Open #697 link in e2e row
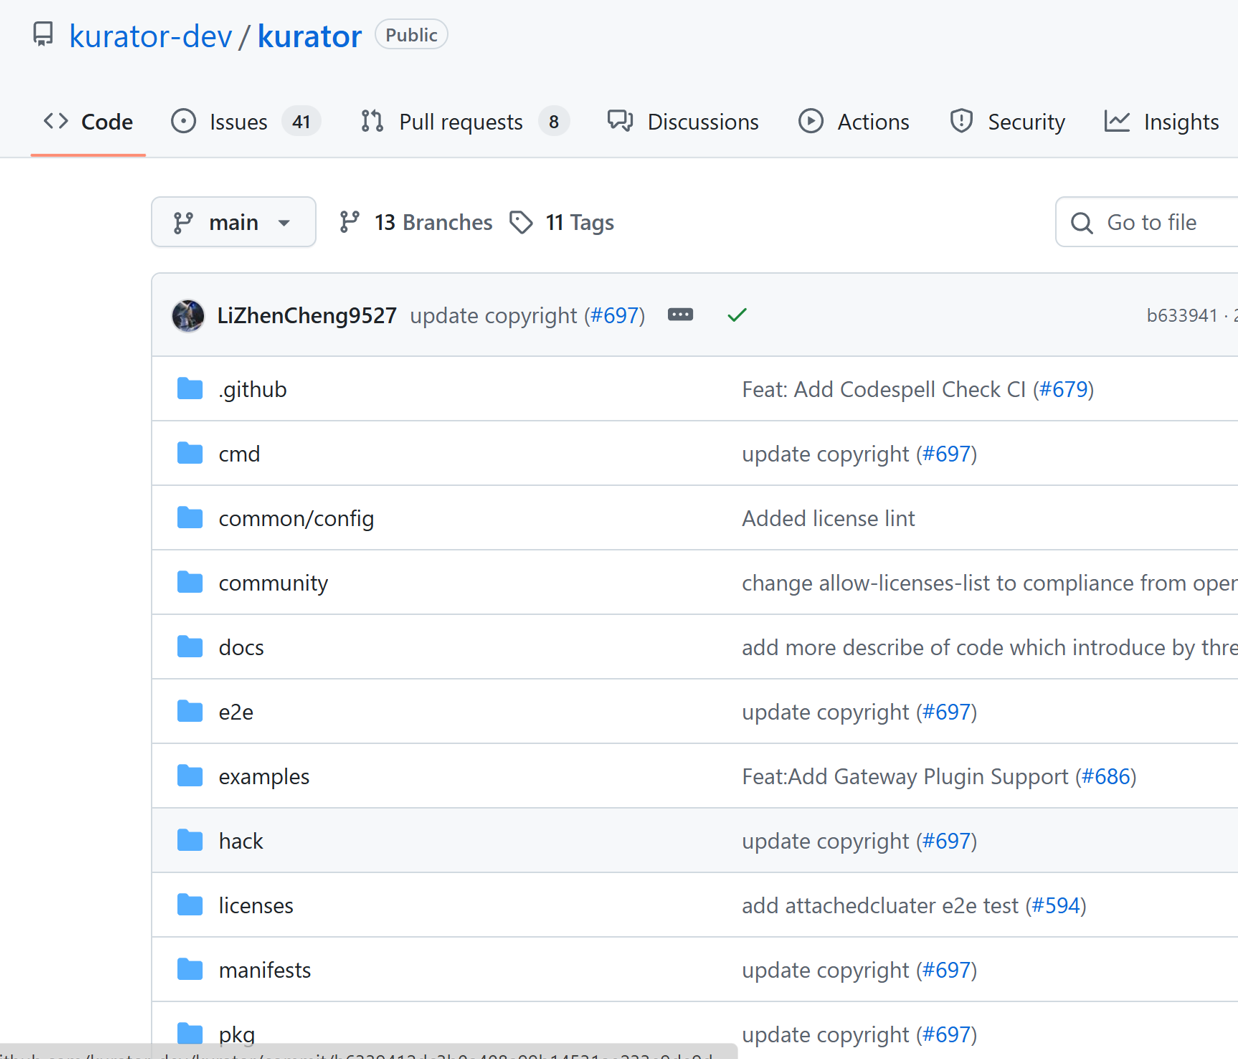 click(947, 712)
